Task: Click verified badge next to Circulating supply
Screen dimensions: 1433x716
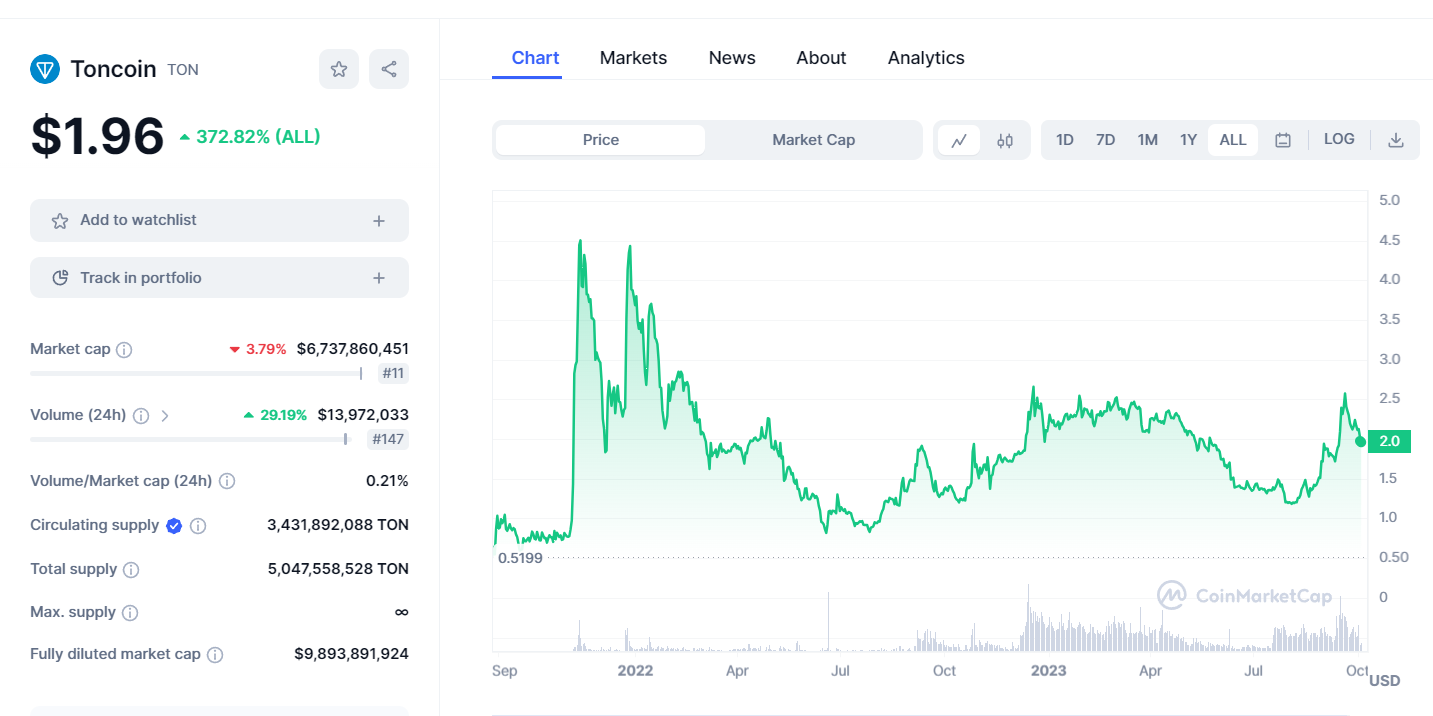Action: tap(174, 525)
